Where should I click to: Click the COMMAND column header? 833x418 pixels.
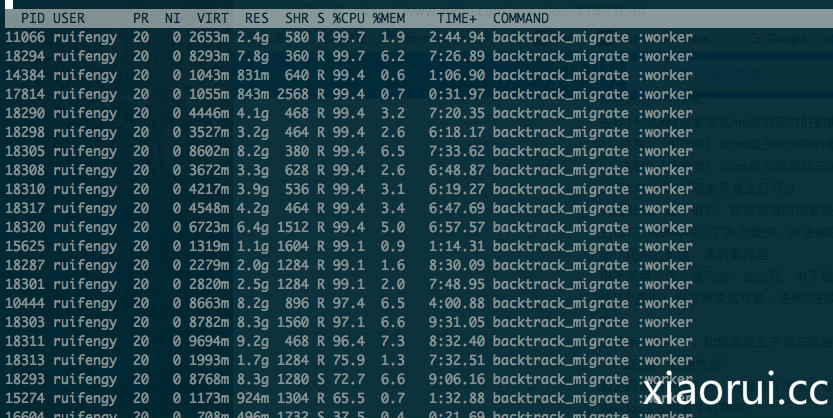pyautogui.click(x=520, y=18)
